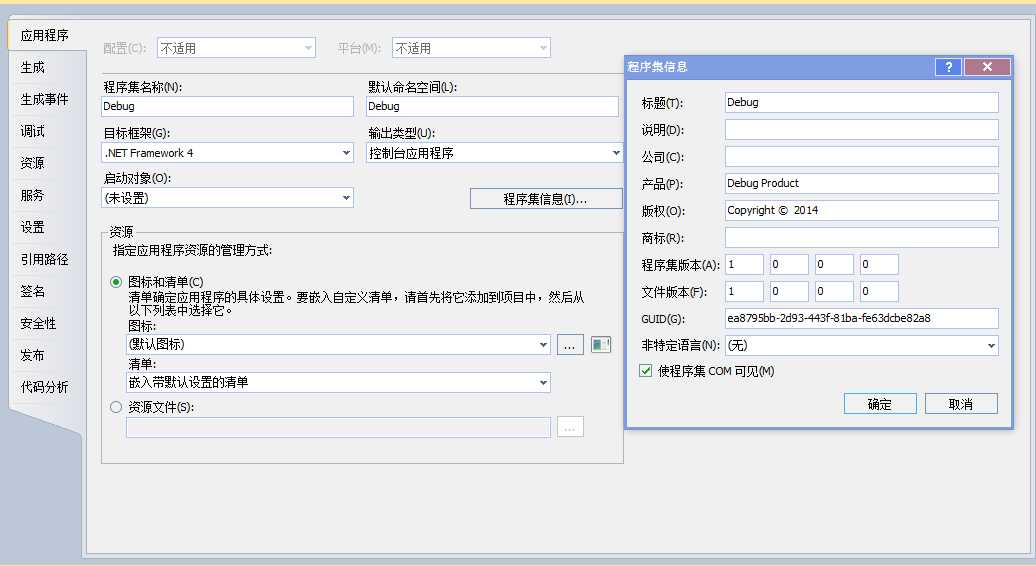1036x566 pixels.
Task: Click the 版权 Copyright © 2014 field
Action: pyautogui.click(x=862, y=211)
